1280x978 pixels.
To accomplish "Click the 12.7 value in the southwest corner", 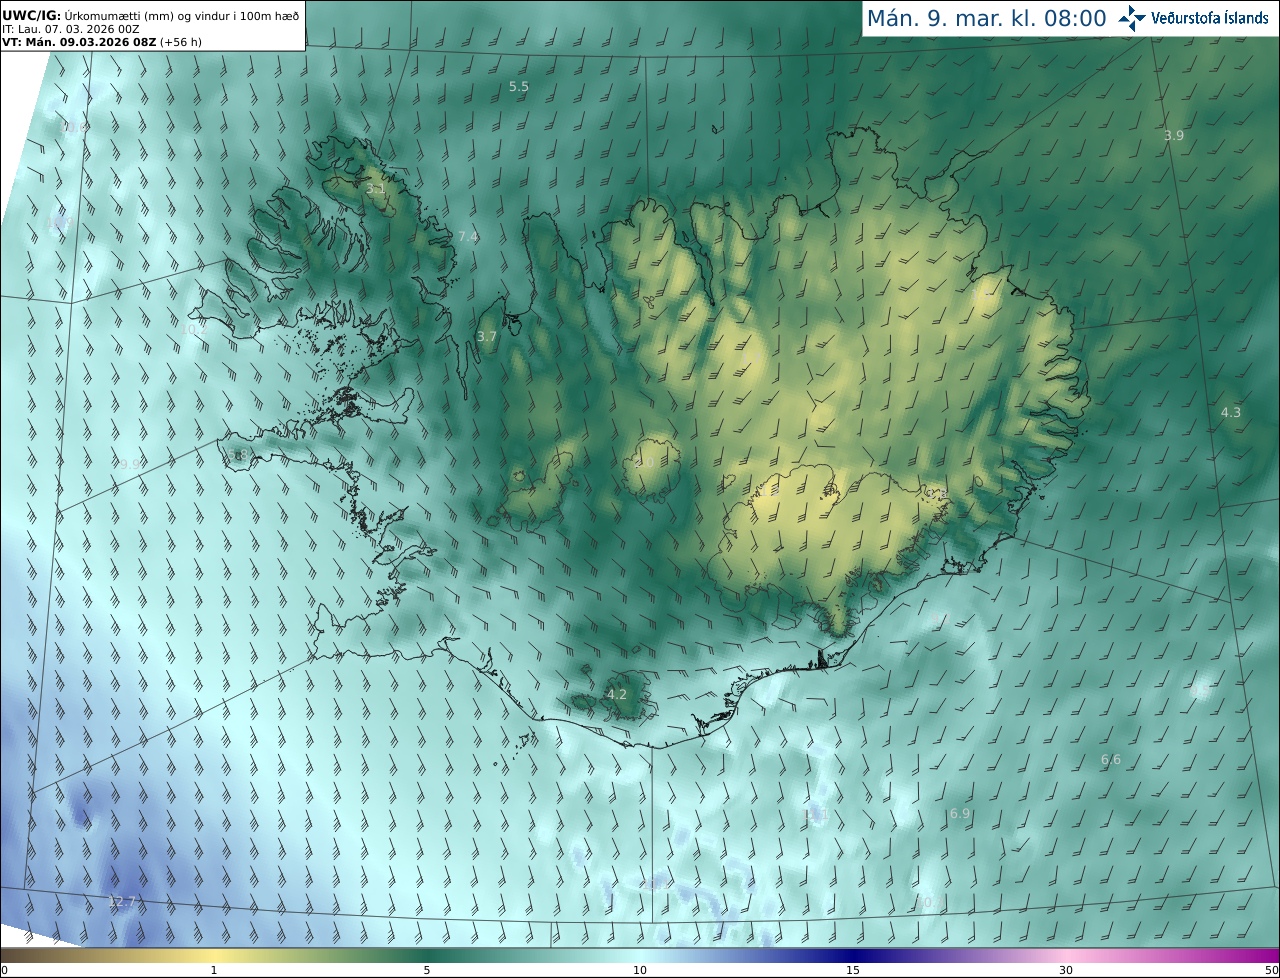I will pyautogui.click(x=121, y=901).
